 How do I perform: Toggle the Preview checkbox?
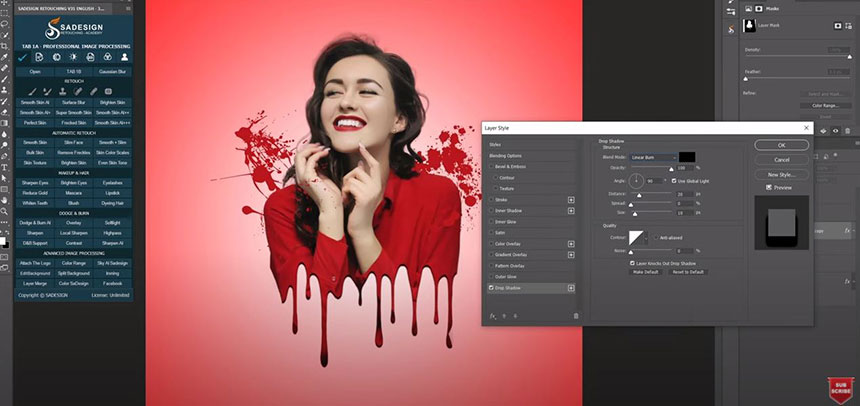click(x=769, y=187)
